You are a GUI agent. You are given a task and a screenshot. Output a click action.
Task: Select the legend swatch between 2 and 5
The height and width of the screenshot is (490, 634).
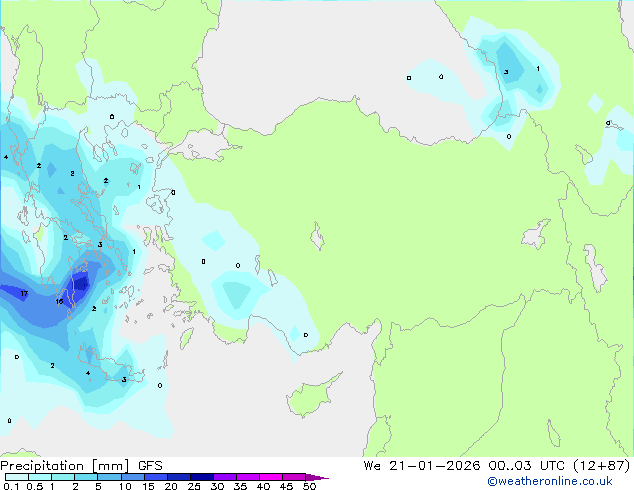[86, 477]
